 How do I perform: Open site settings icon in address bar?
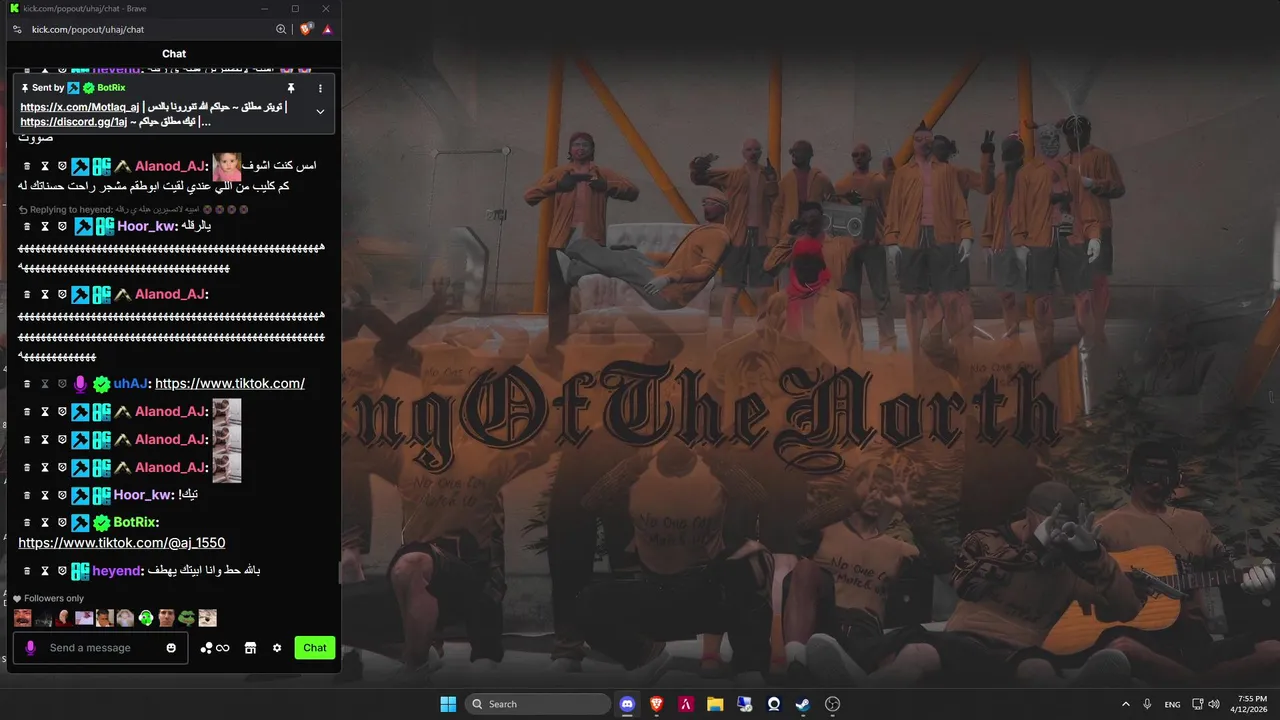pyautogui.click(x=17, y=30)
